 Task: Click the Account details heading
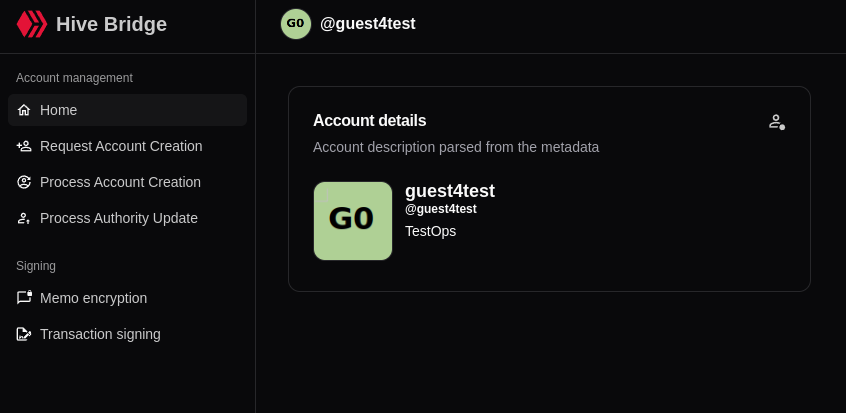370,120
